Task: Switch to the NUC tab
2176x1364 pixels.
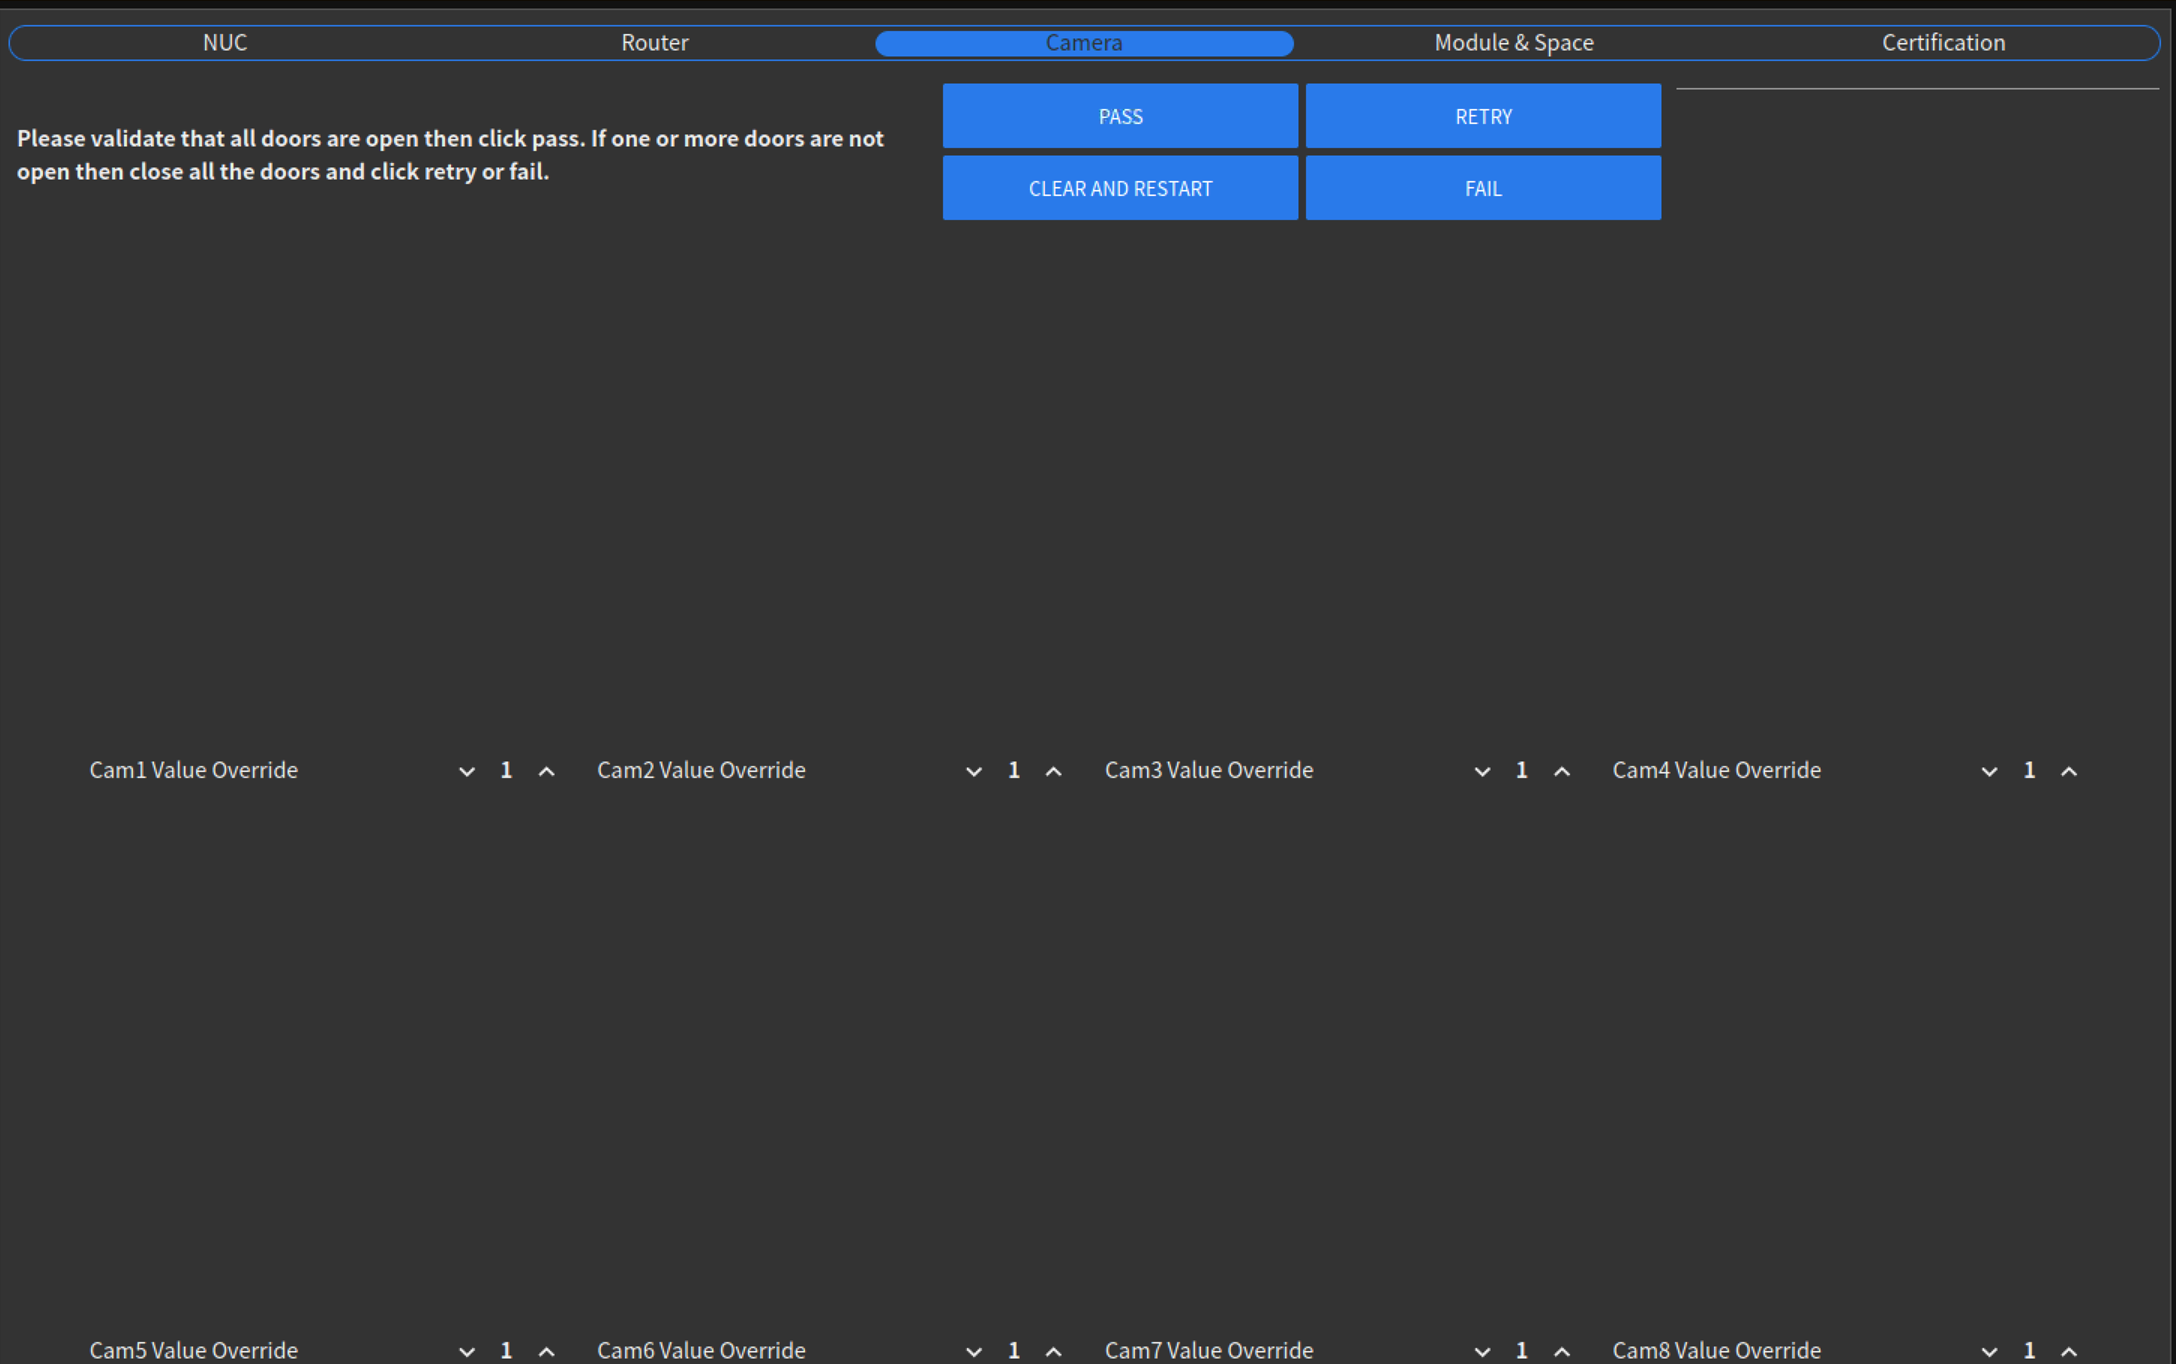Action: pyautogui.click(x=225, y=43)
